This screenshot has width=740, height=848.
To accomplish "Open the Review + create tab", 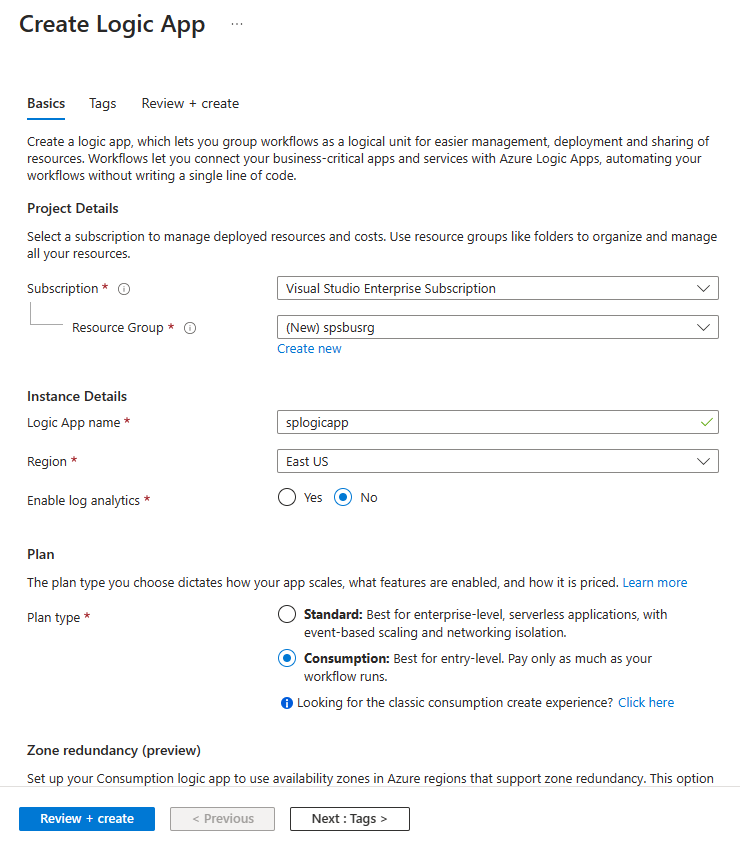I will (x=190, y=103).
